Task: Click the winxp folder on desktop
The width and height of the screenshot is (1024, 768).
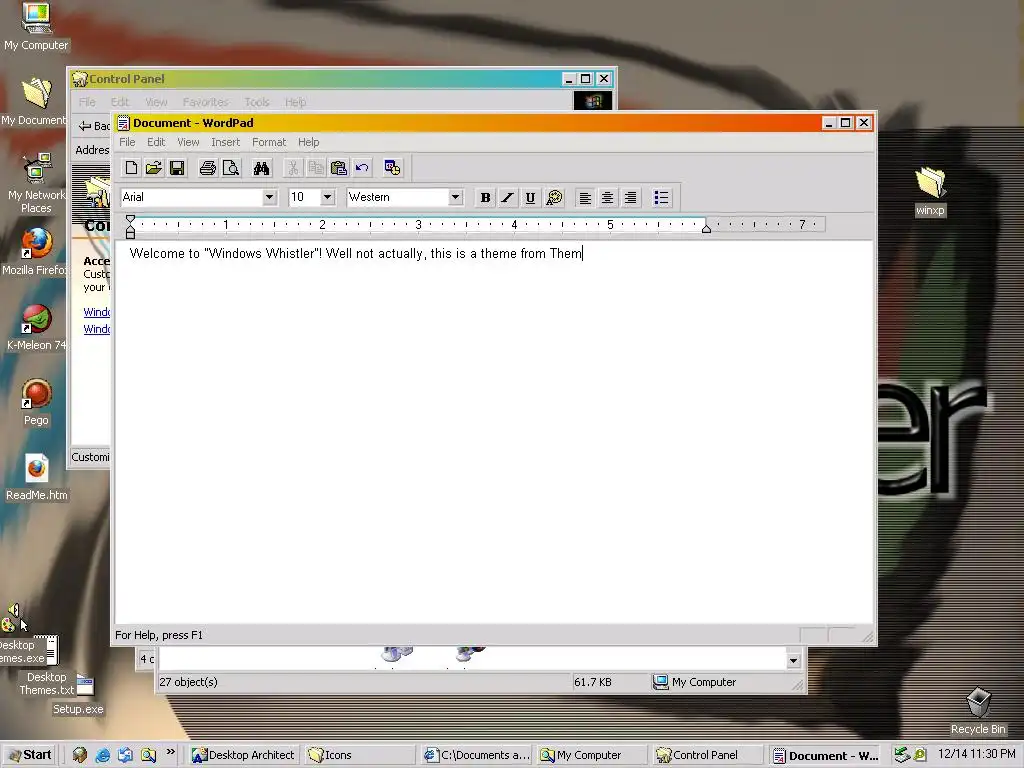Action: click(x=930, y=192)
